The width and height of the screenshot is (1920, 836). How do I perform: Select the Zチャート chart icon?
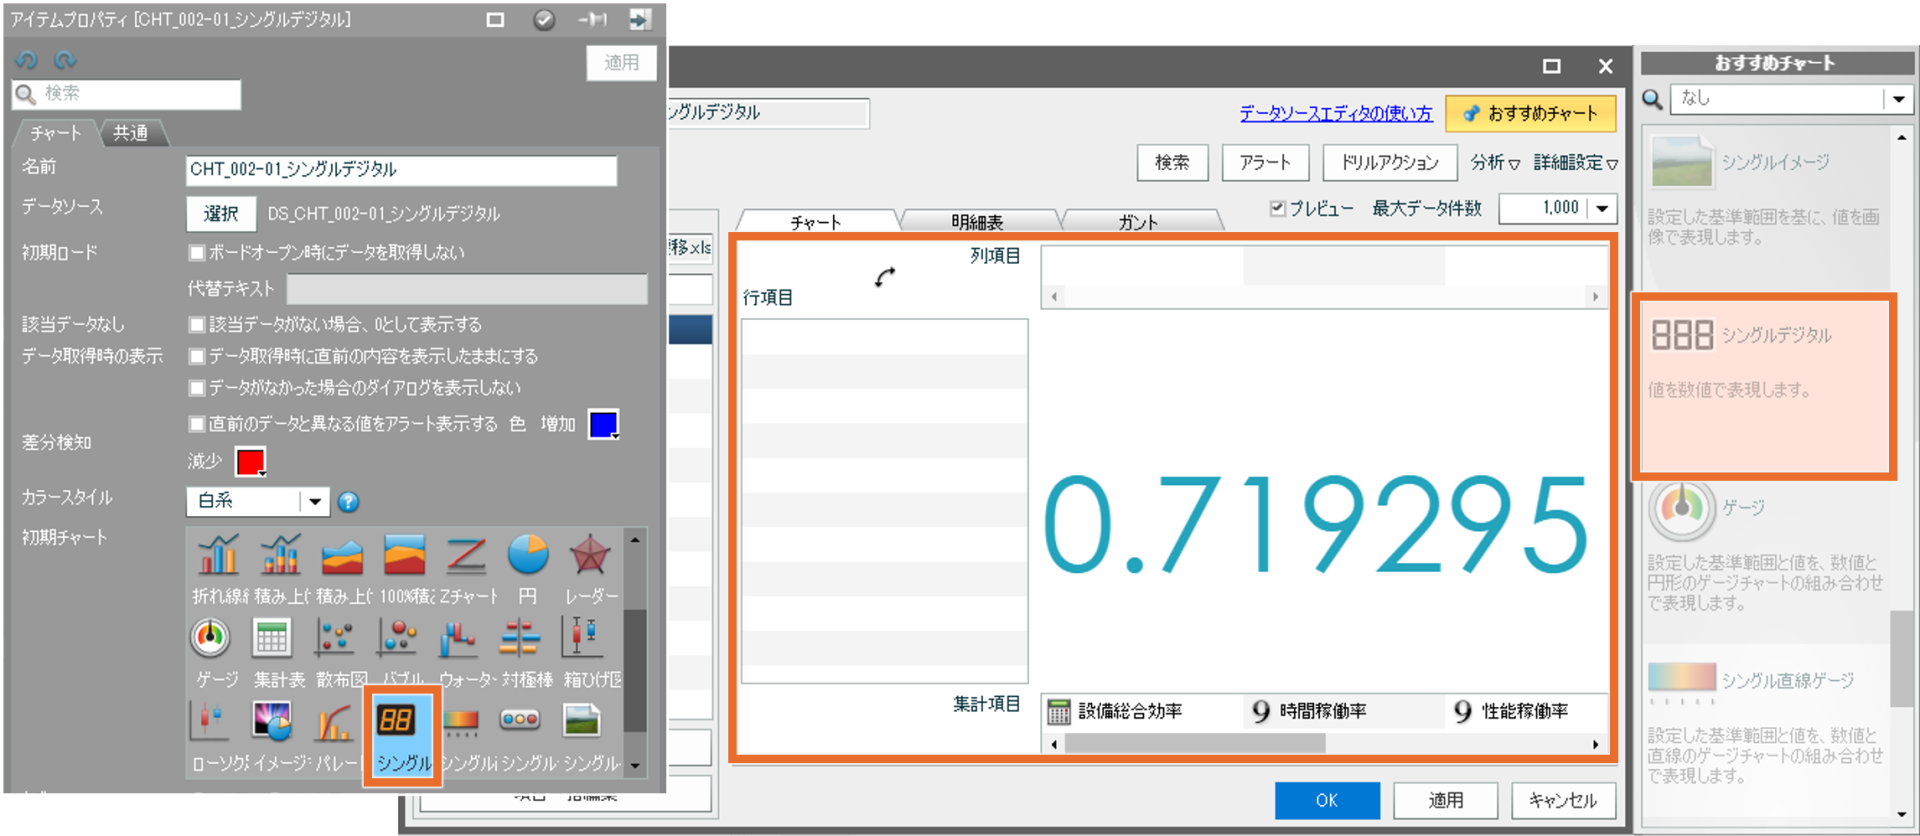[x=466, y=556]
